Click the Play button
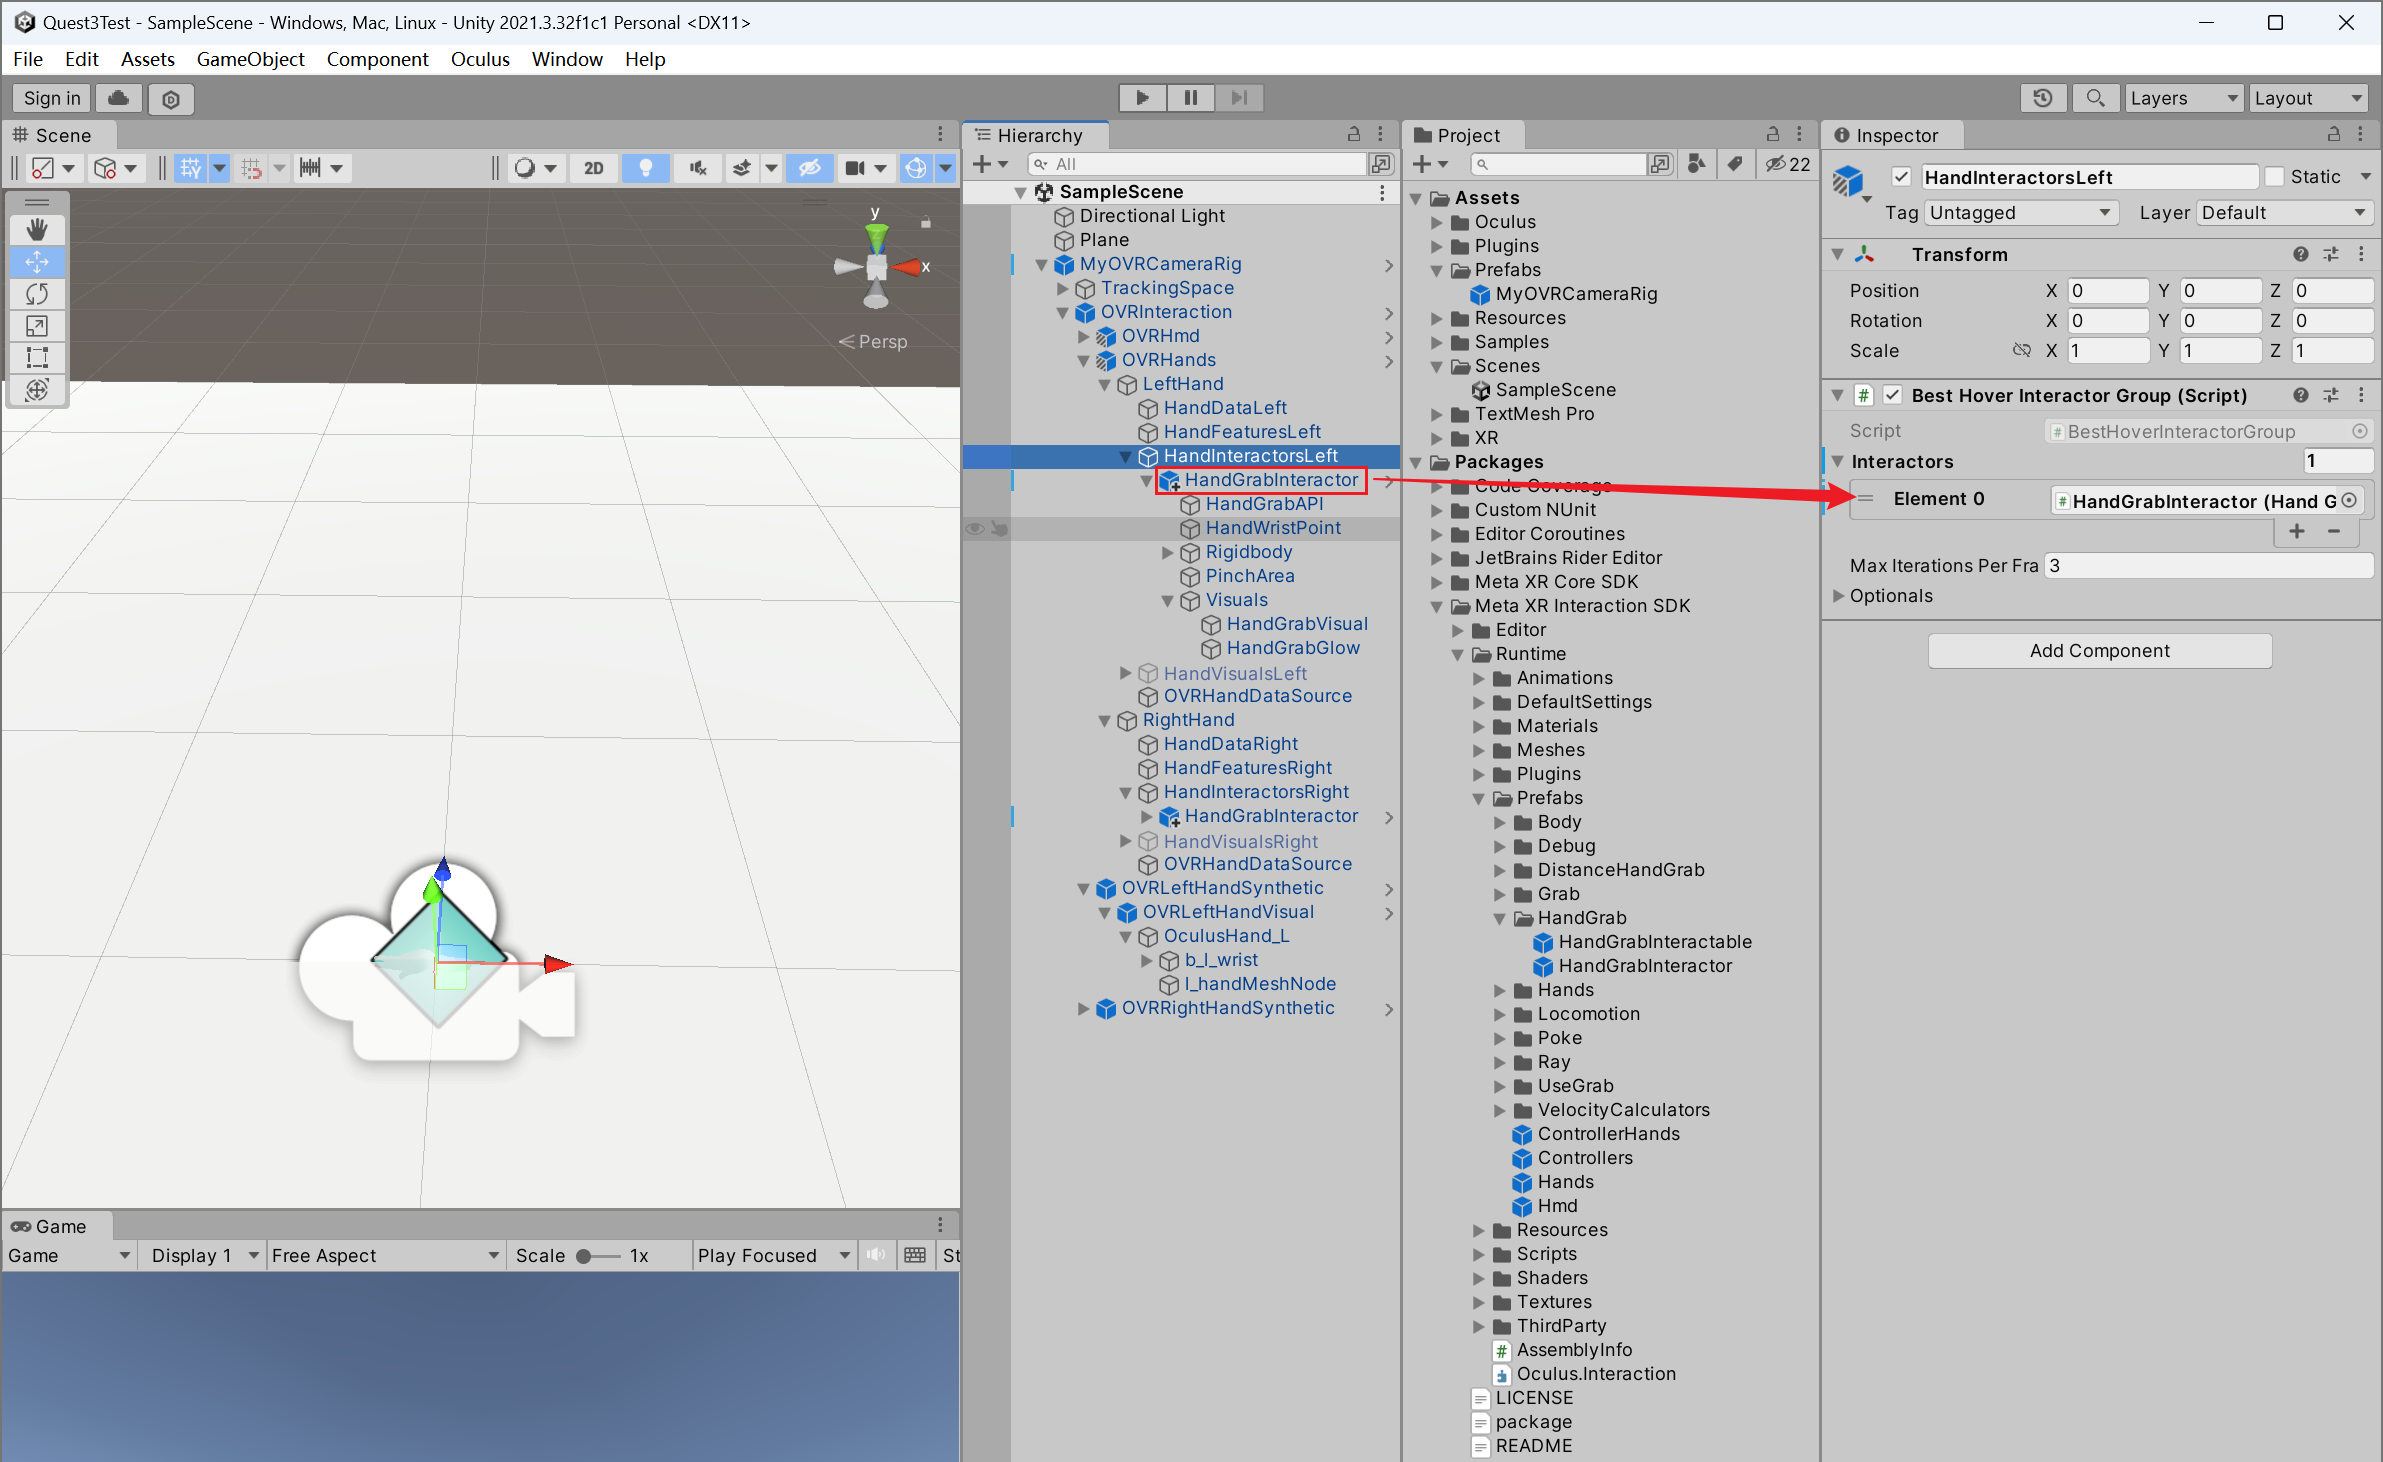This screenshot has width=2383, height=1462. [x=1143, y=98]
